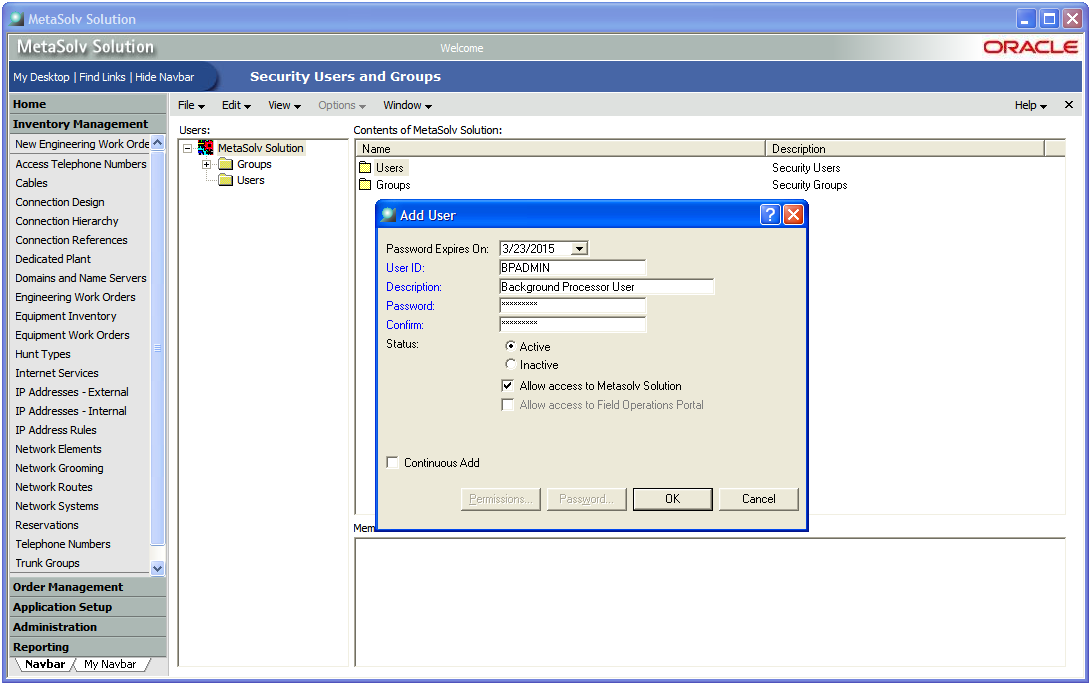Expand the Groups tree node
Image resolution: width=1092 pixels, height=685 pixels.
pos(207,164)
